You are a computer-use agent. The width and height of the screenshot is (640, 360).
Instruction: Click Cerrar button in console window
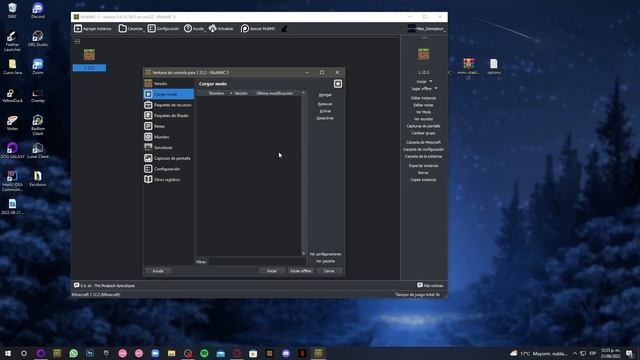tap(329, 271)
